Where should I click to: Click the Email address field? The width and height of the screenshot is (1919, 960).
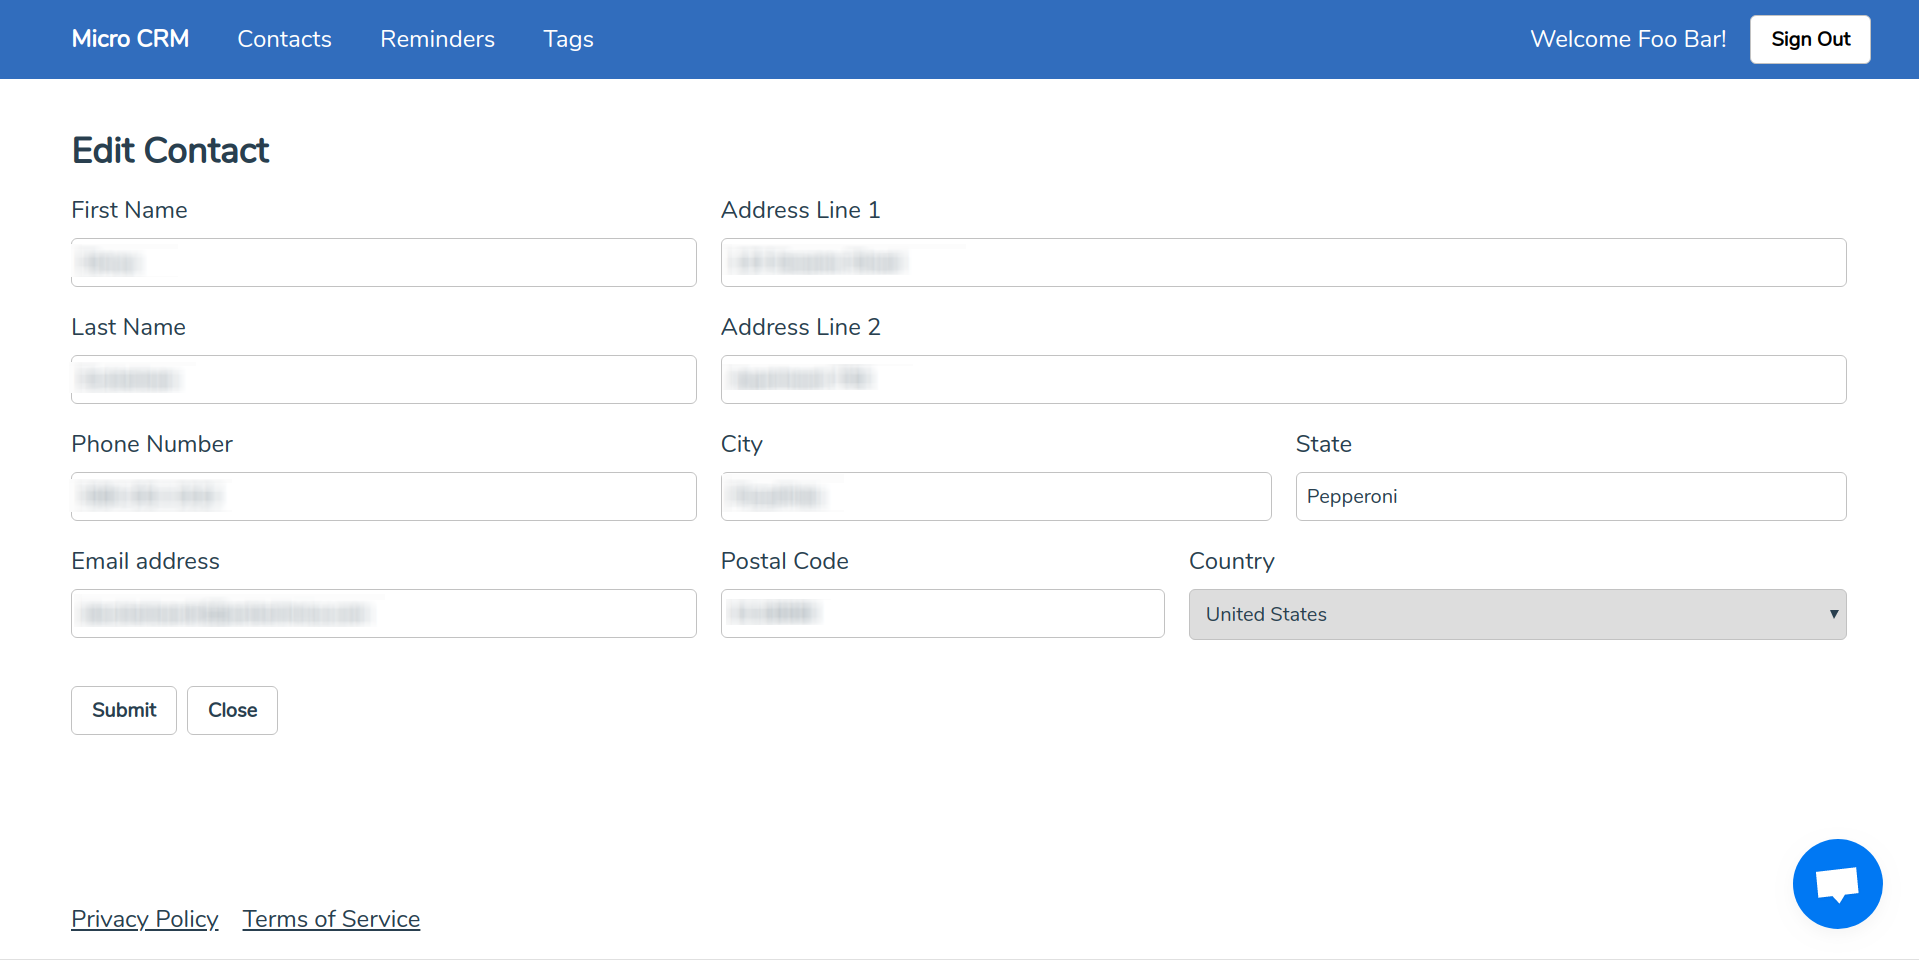click(x=383, y=613)
